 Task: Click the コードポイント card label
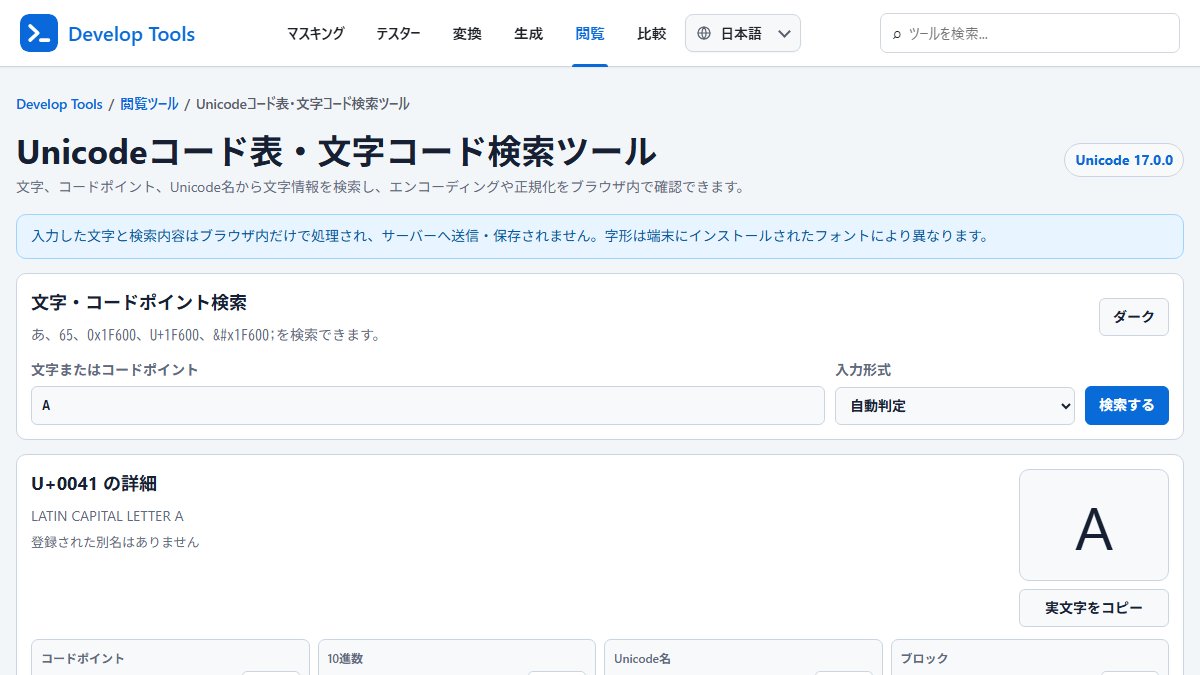(x=83, y=659)
